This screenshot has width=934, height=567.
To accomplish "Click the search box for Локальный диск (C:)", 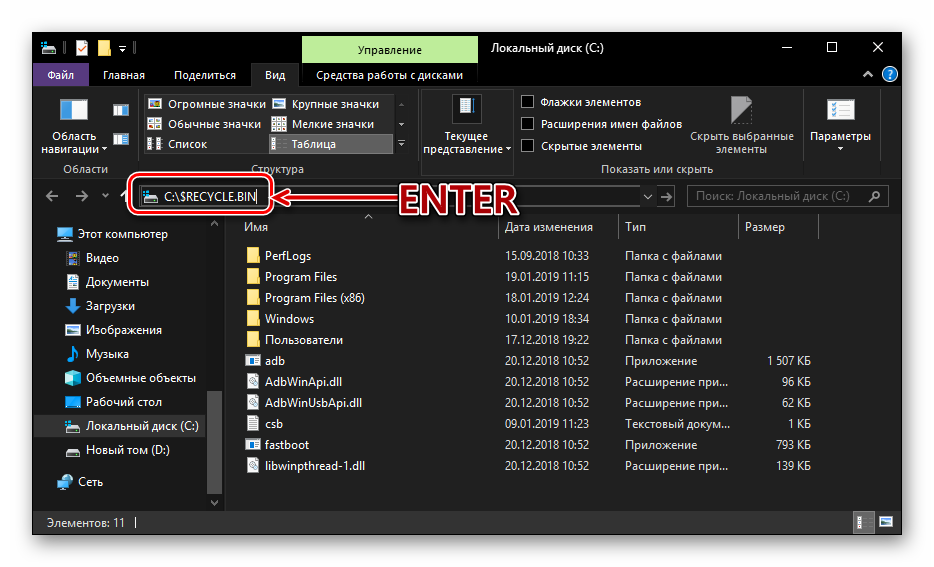I will point(787,196).
